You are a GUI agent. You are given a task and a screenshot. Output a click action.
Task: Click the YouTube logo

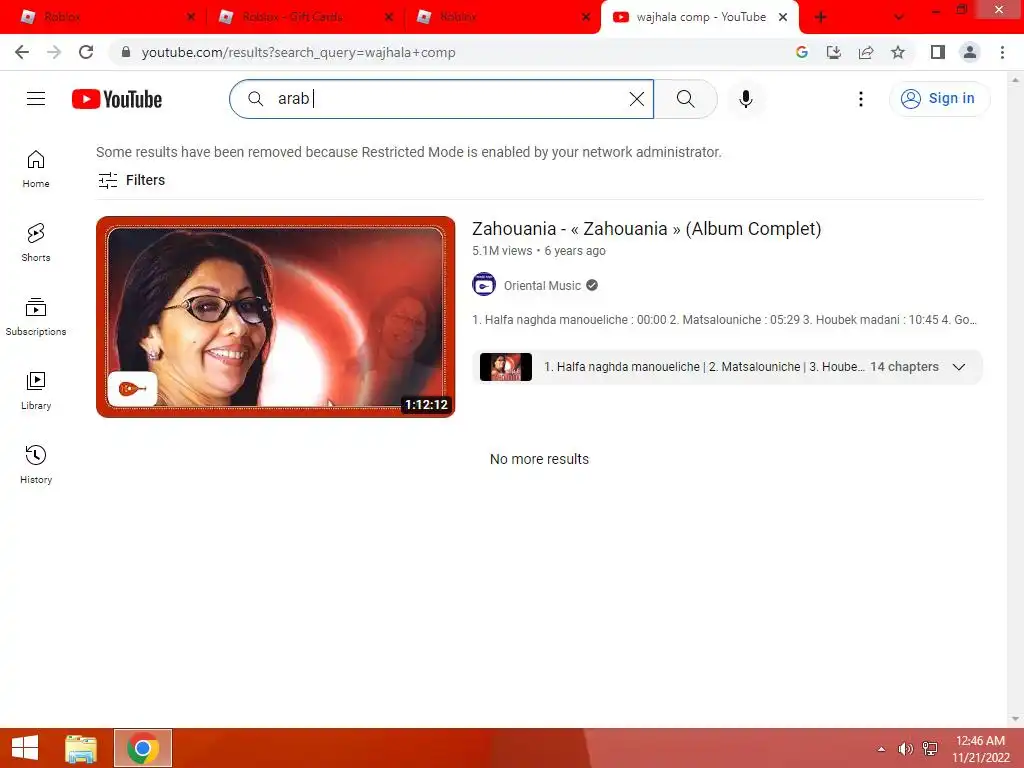click(117, 99)
